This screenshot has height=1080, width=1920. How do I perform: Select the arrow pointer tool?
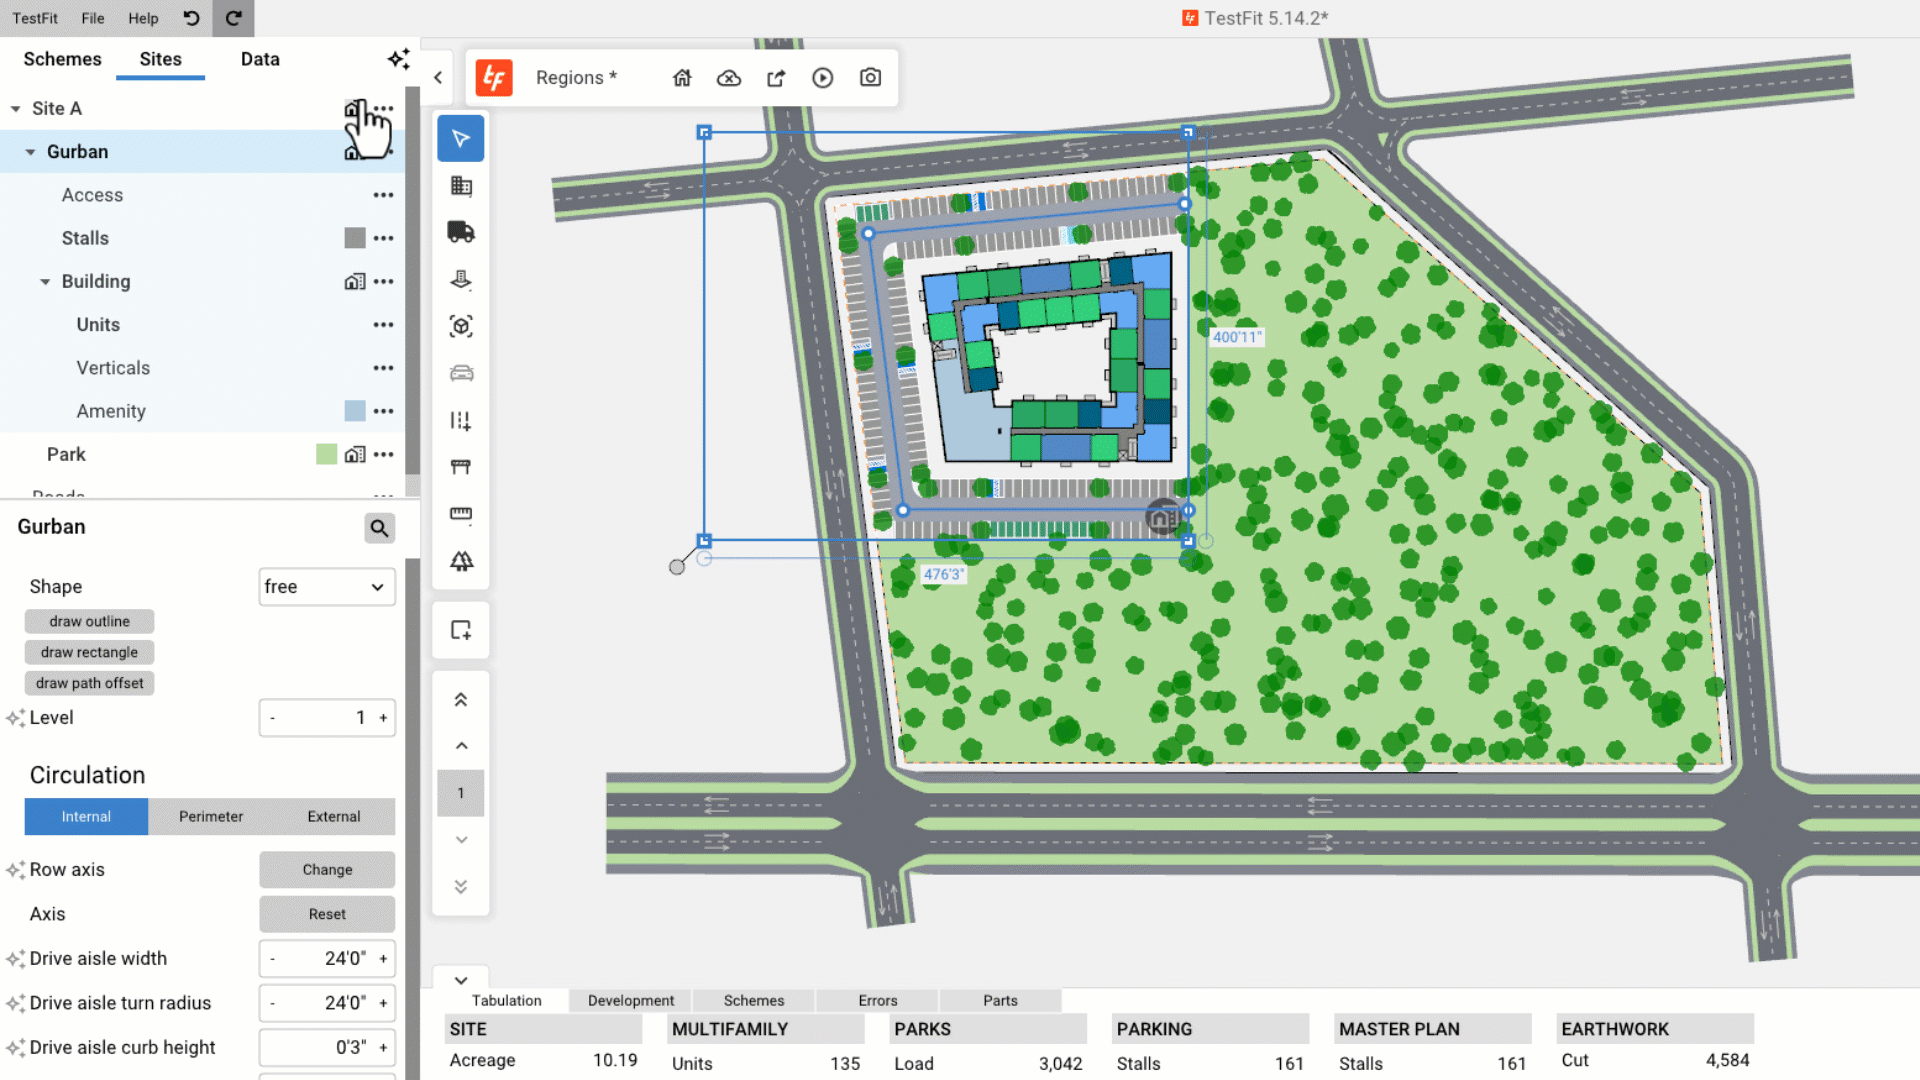[460, 139]
